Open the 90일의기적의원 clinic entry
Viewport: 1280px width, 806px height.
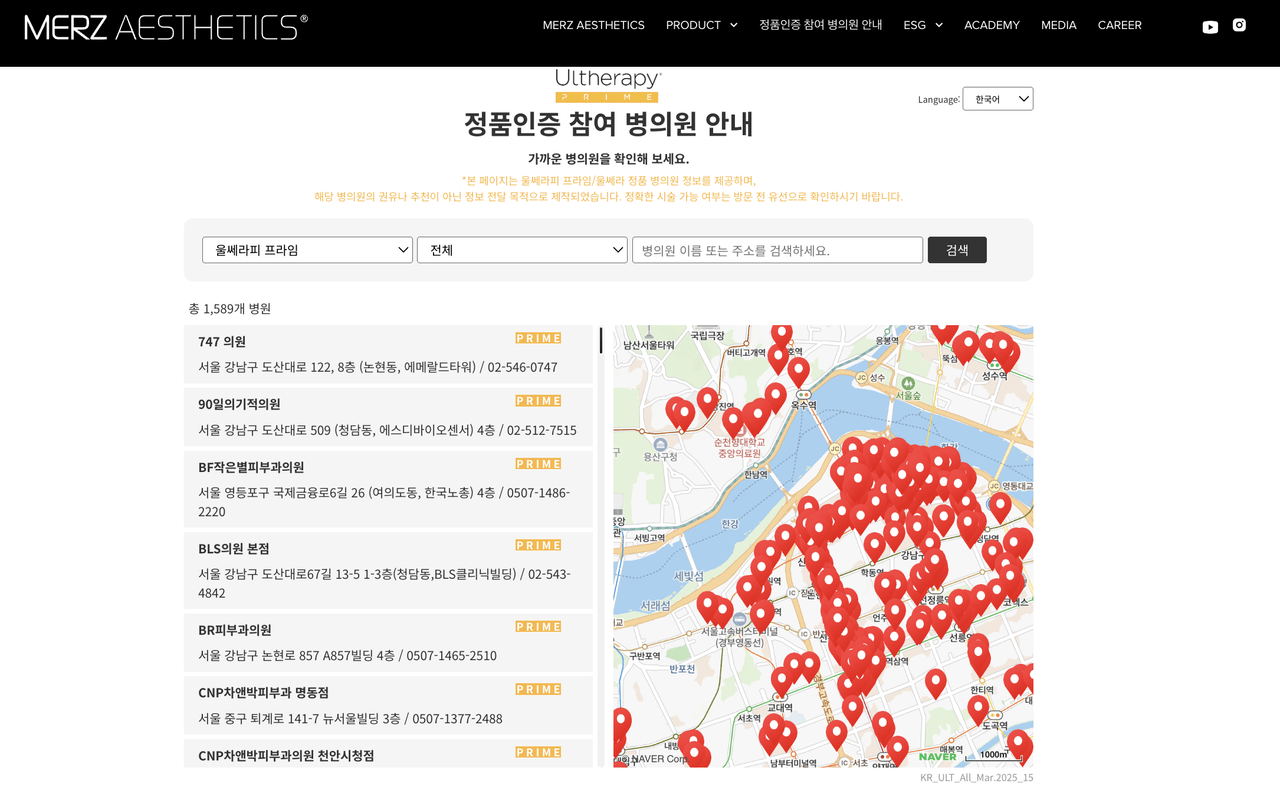388,417
